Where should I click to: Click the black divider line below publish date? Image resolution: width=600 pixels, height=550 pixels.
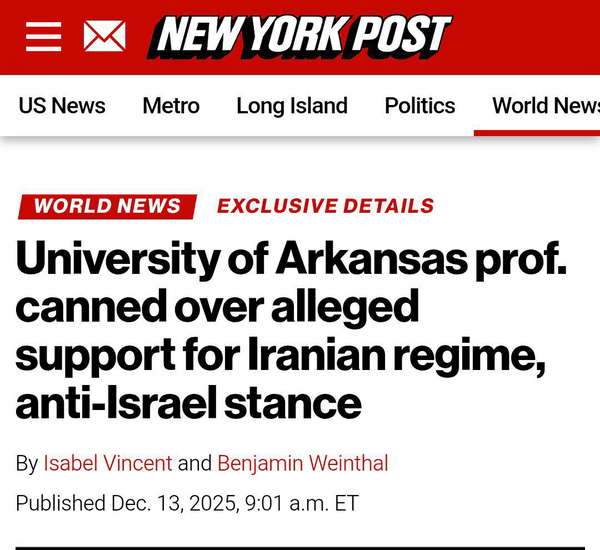[300, 547]
